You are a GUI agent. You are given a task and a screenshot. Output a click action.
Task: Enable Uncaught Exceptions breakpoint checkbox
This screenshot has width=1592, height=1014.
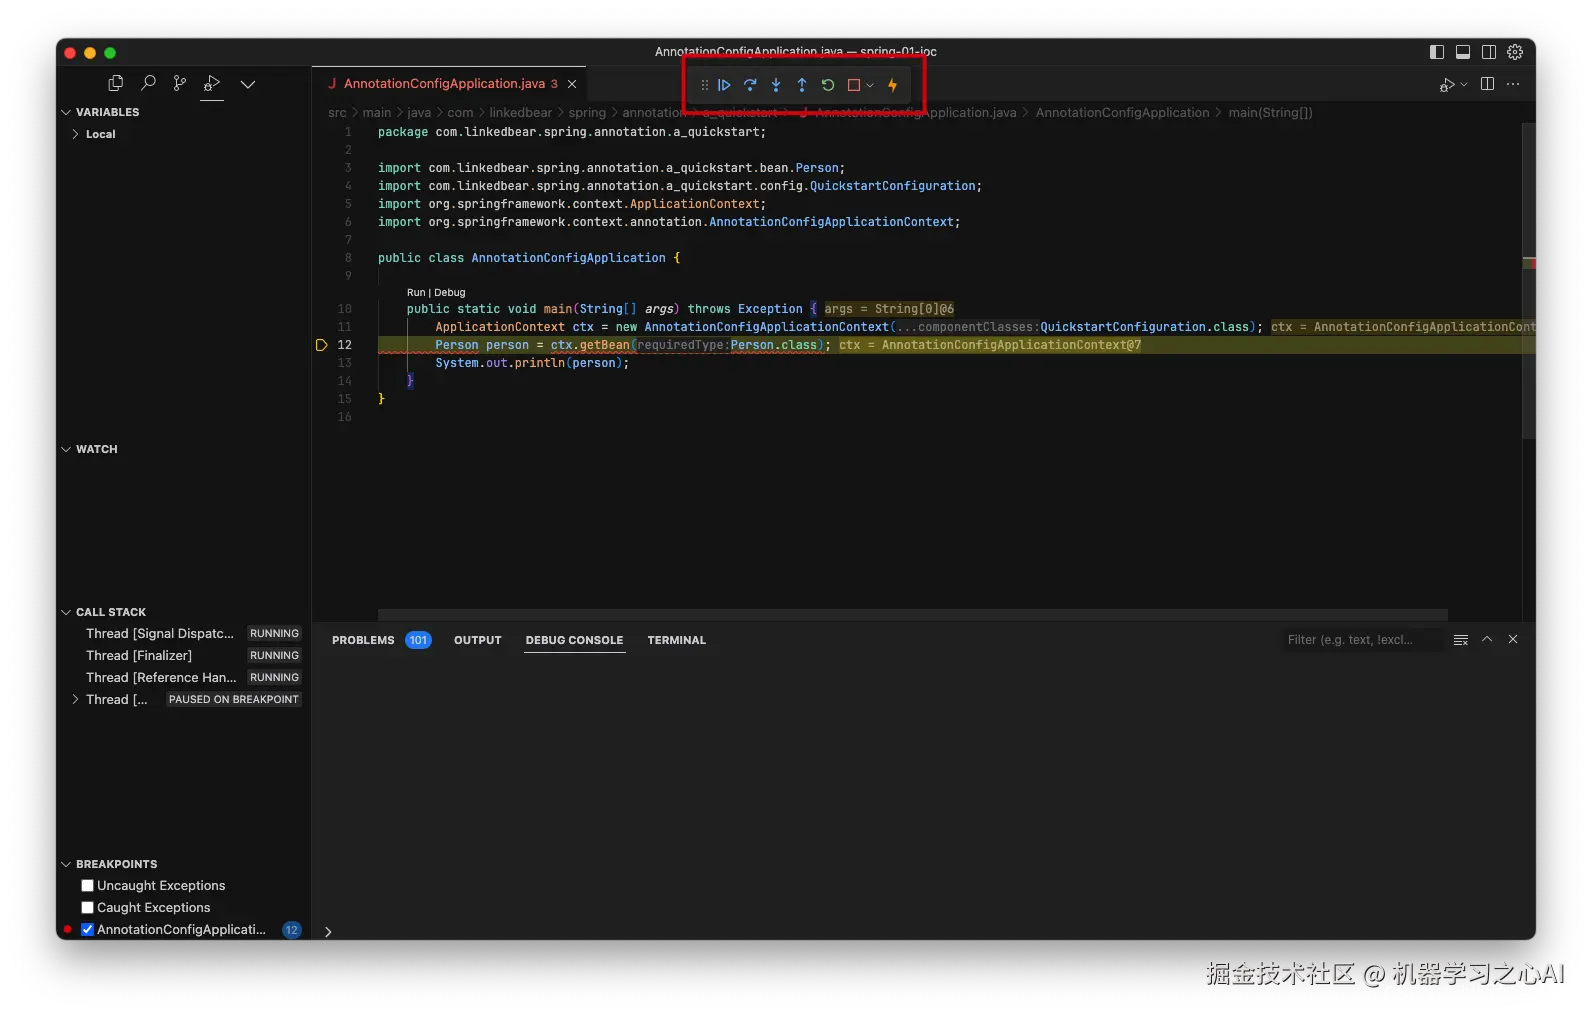point(88,885)
